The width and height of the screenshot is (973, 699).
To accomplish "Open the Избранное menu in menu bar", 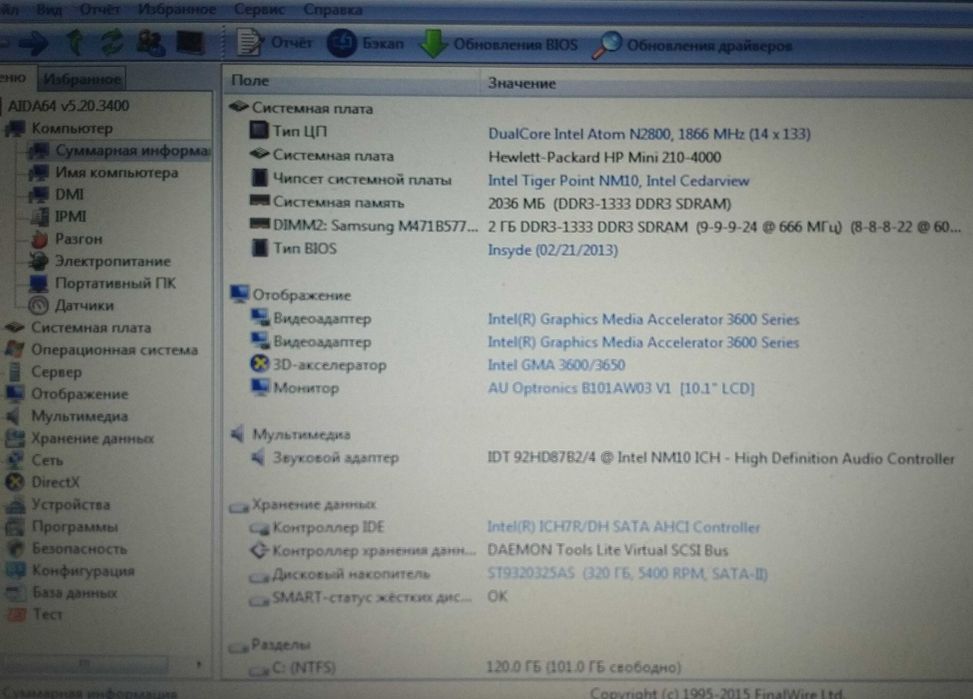I will (x=177, y=9).
